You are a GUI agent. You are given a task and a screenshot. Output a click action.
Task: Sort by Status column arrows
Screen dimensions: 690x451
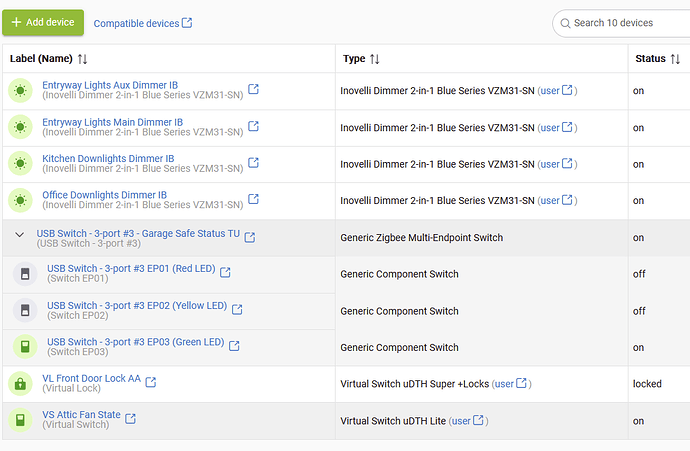(675, 59)
